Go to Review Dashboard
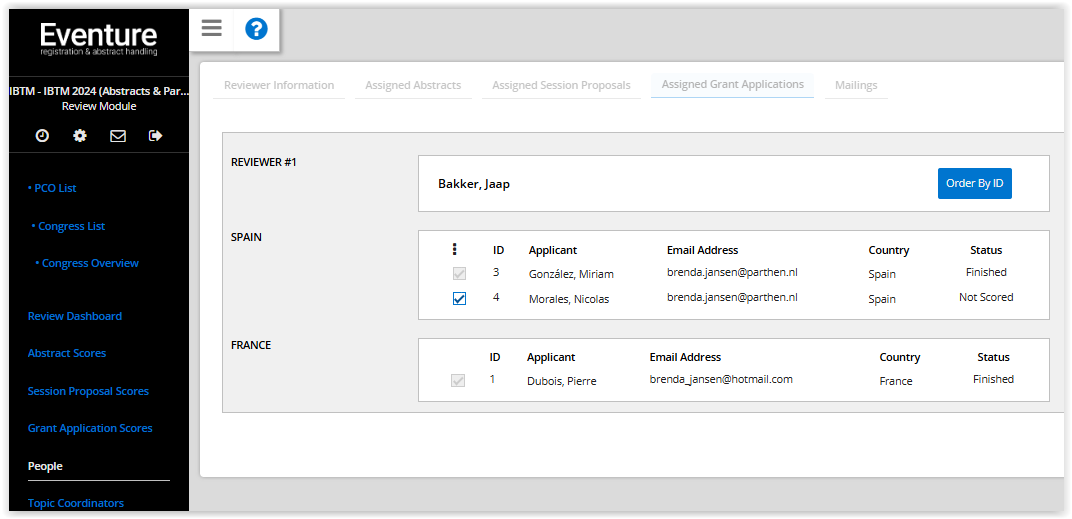Screen dimensions: 1072x519 coord(75,316)
